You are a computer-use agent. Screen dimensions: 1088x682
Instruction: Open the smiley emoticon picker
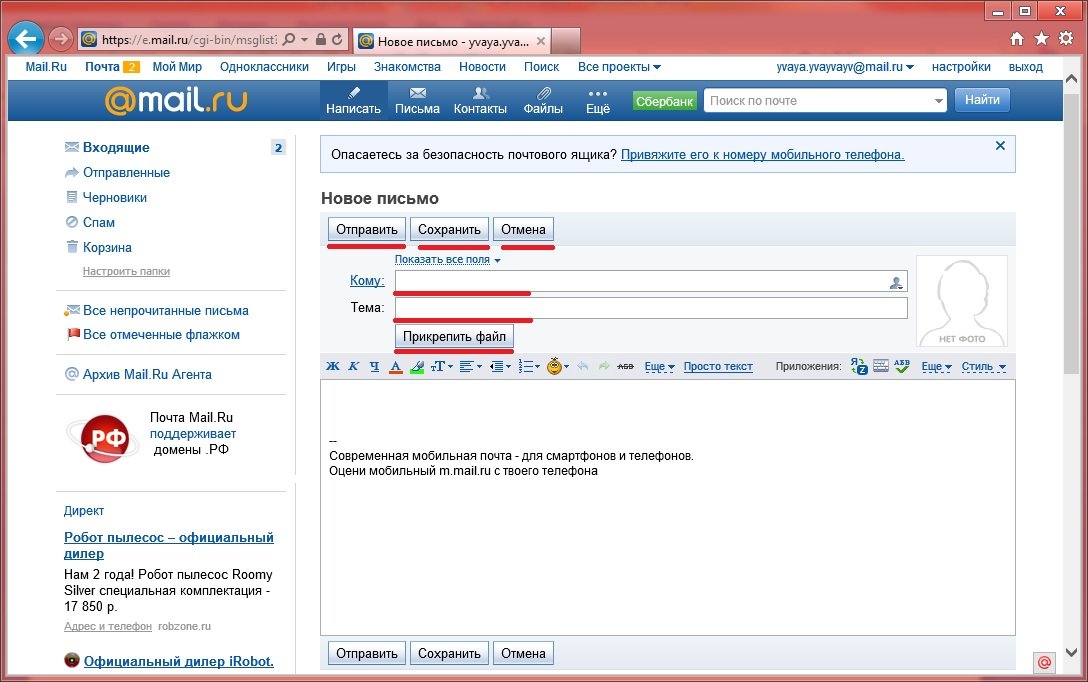558,366
